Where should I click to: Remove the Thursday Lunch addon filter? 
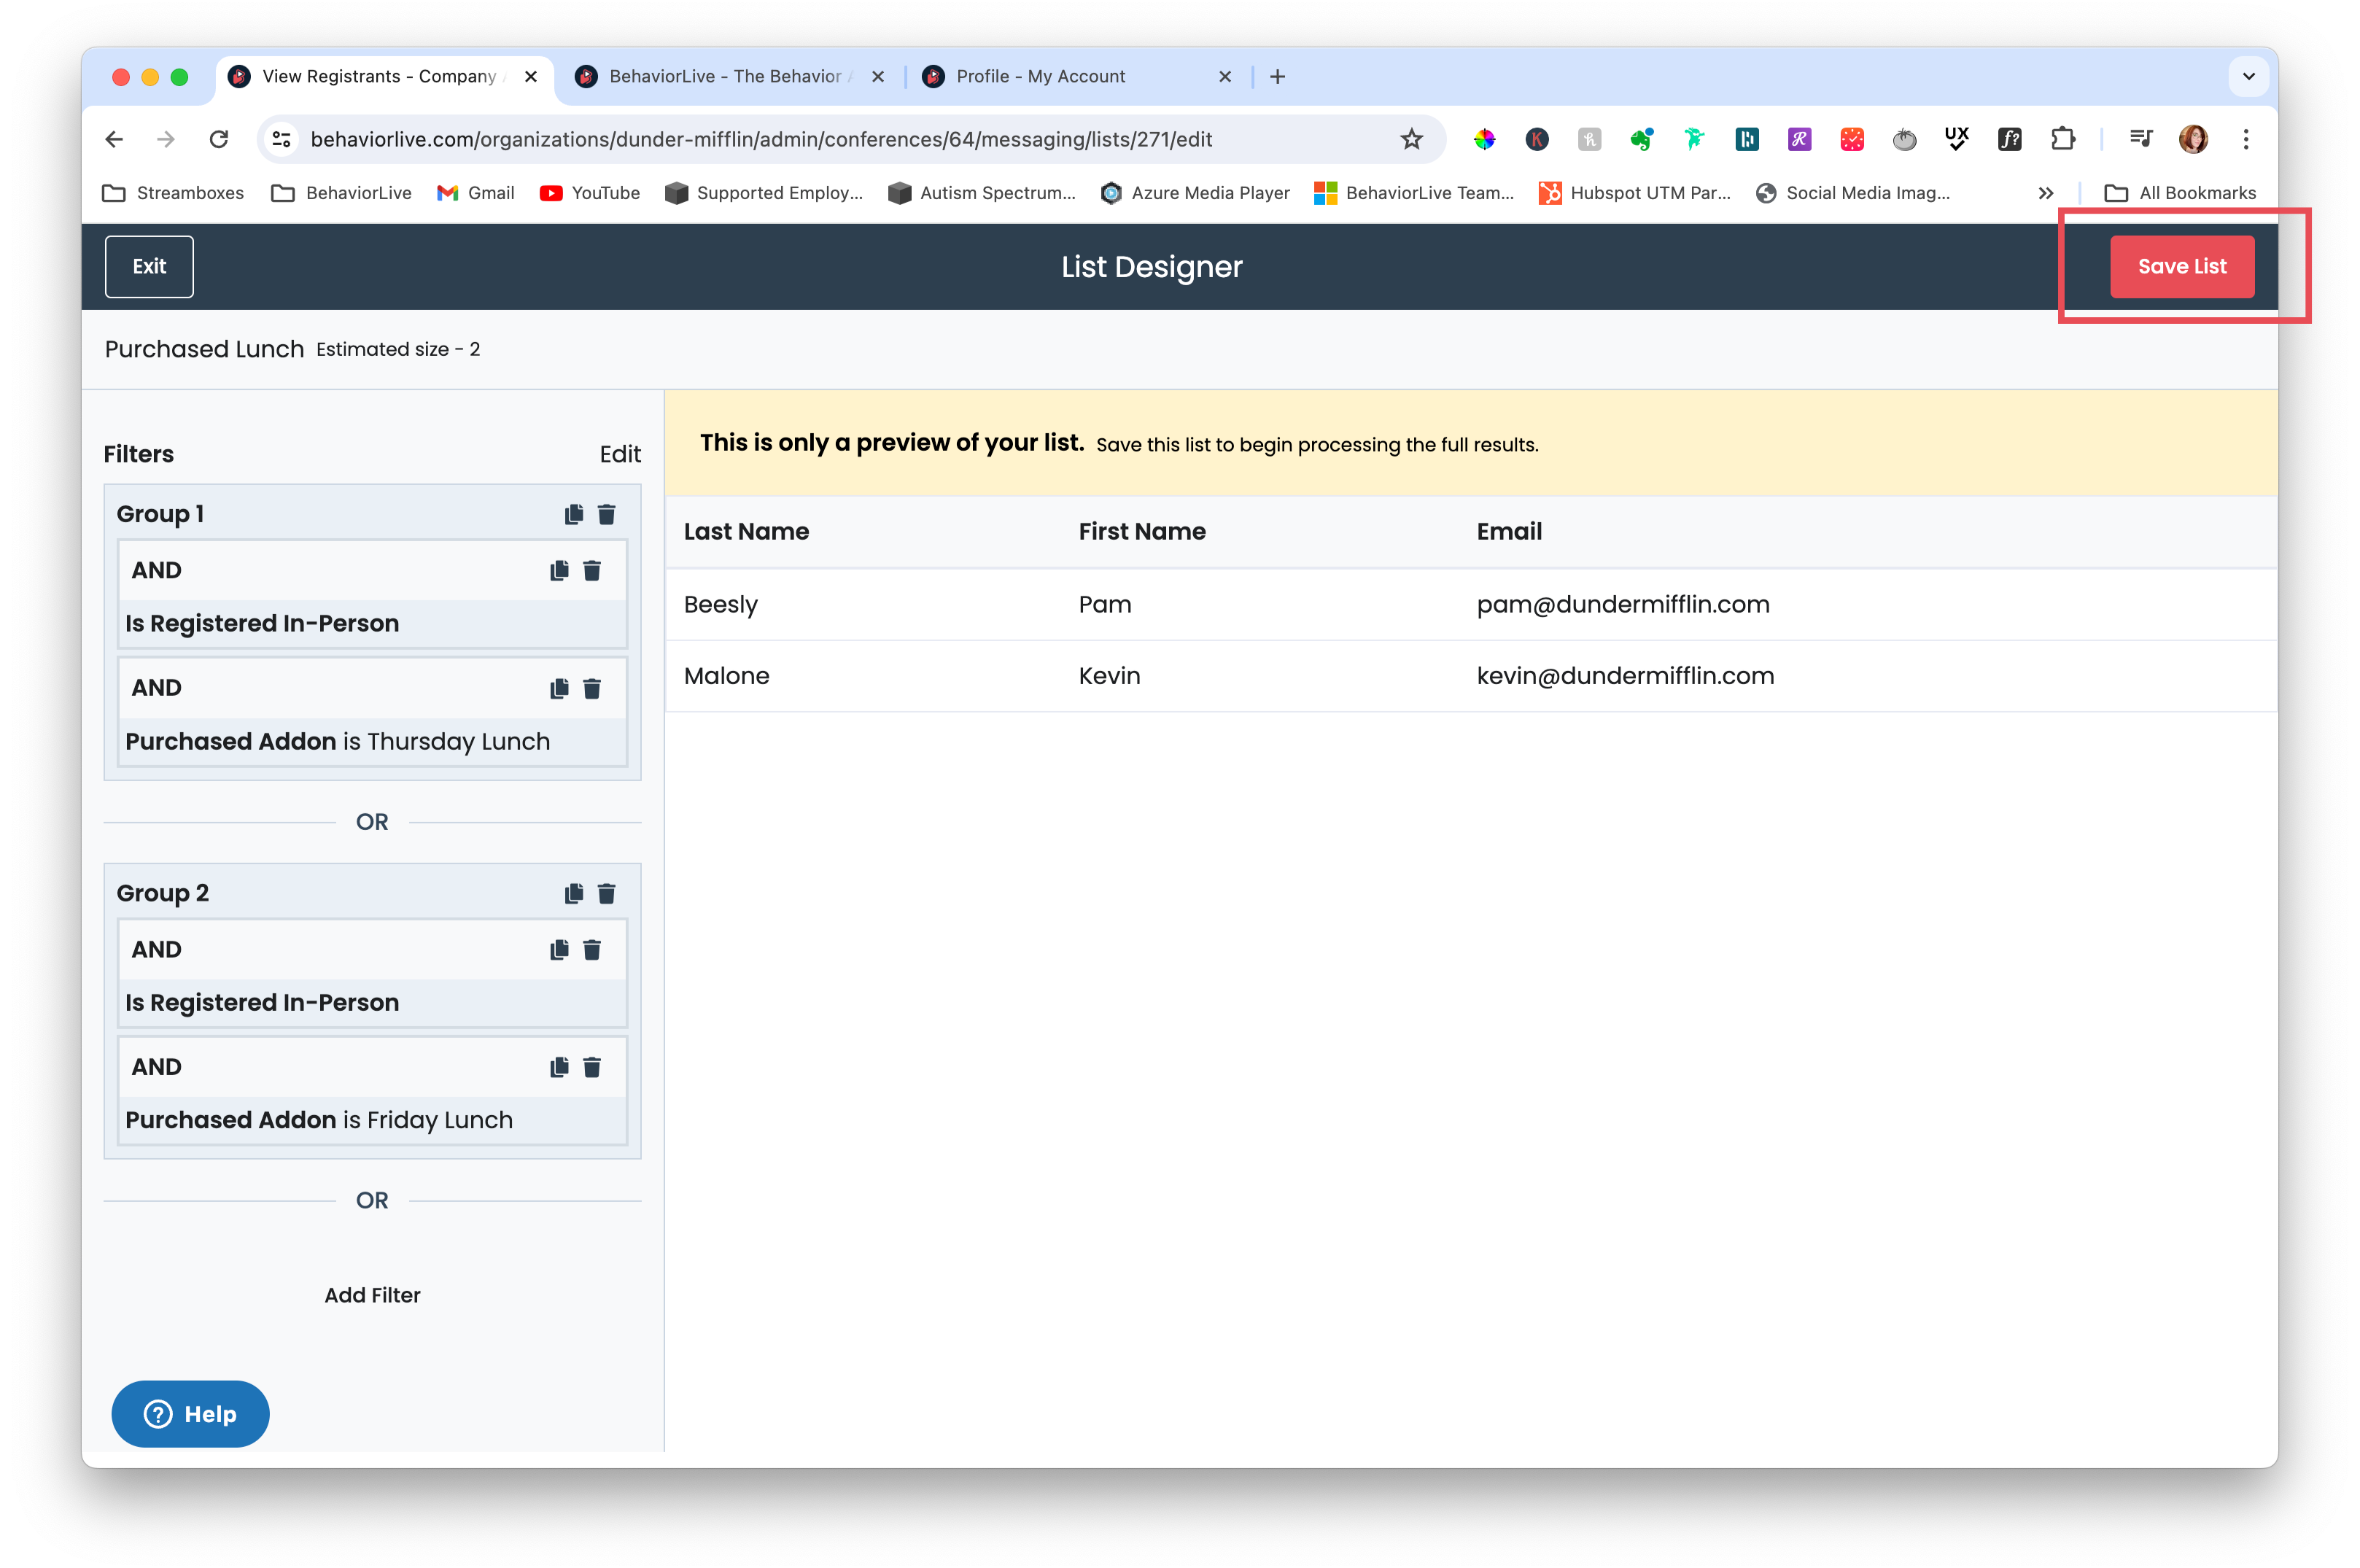[592, 688]
